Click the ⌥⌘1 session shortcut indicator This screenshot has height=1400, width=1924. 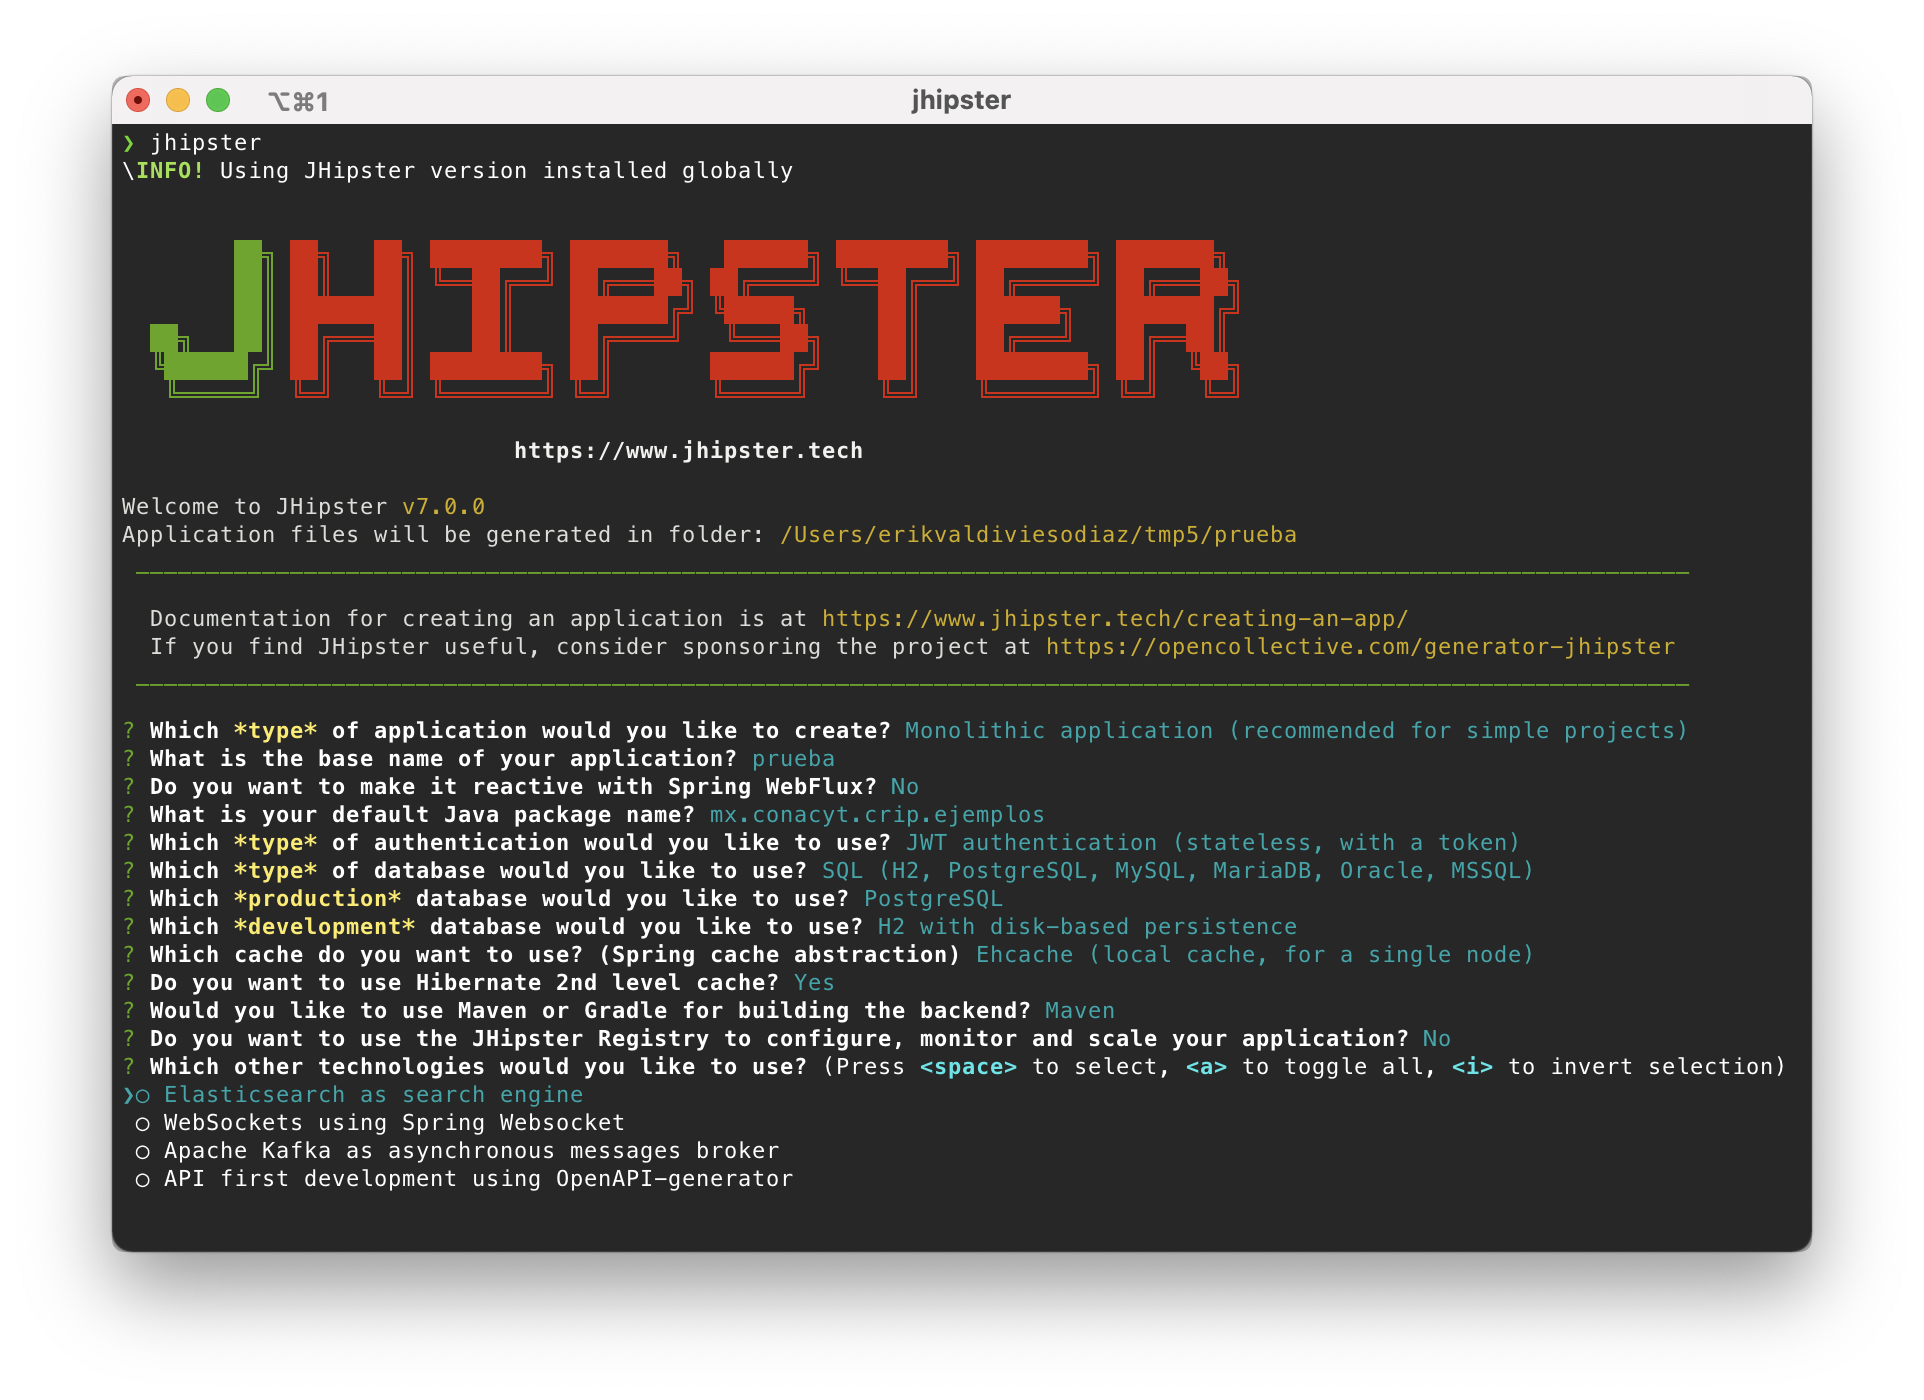coord(298,101)
